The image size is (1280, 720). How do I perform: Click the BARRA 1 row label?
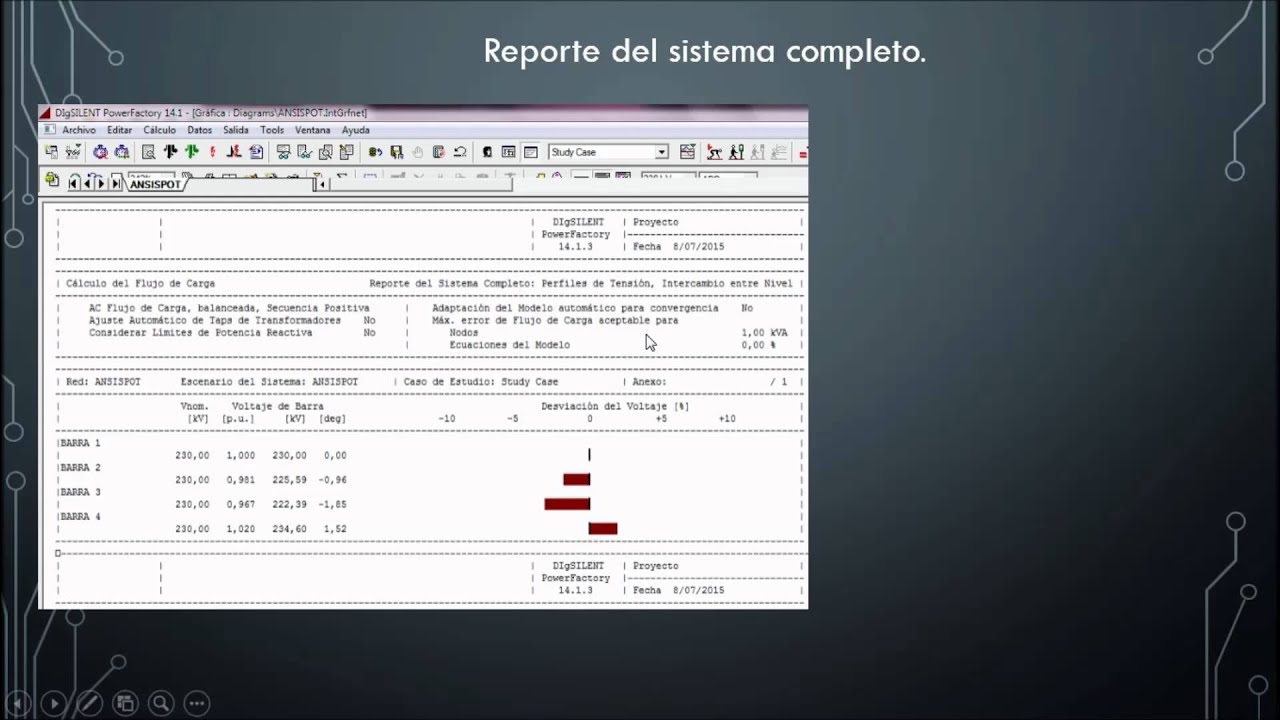click(x=79, y=443)
